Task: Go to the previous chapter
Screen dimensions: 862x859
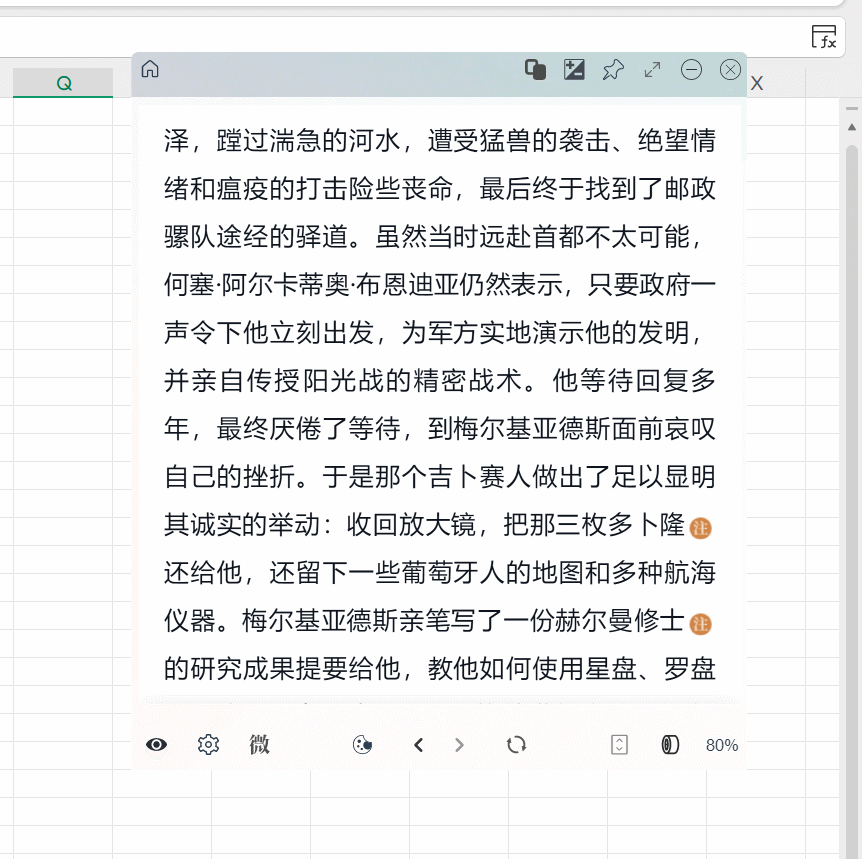Action: (418, 744)
